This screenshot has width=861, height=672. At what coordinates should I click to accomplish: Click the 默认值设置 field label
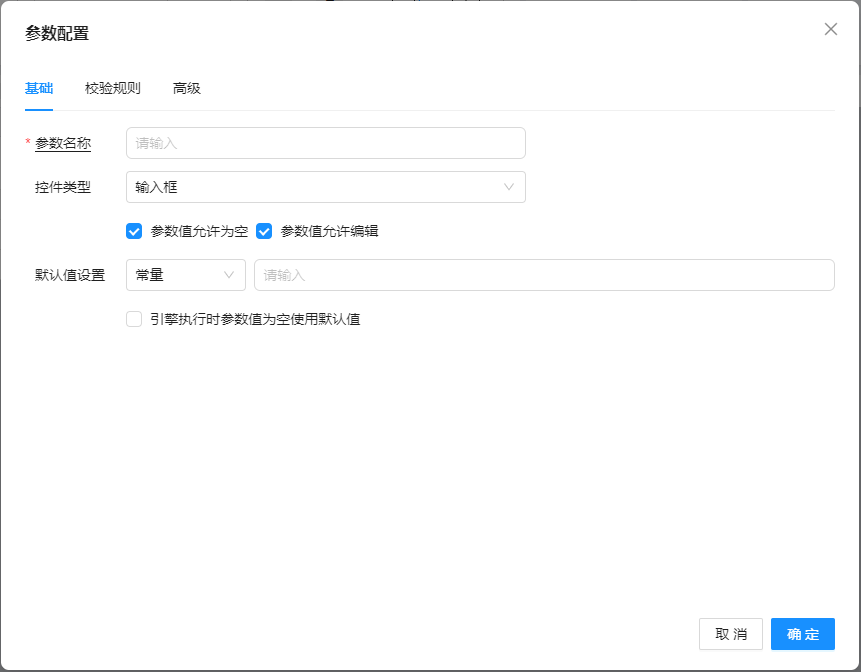point(70,275)
